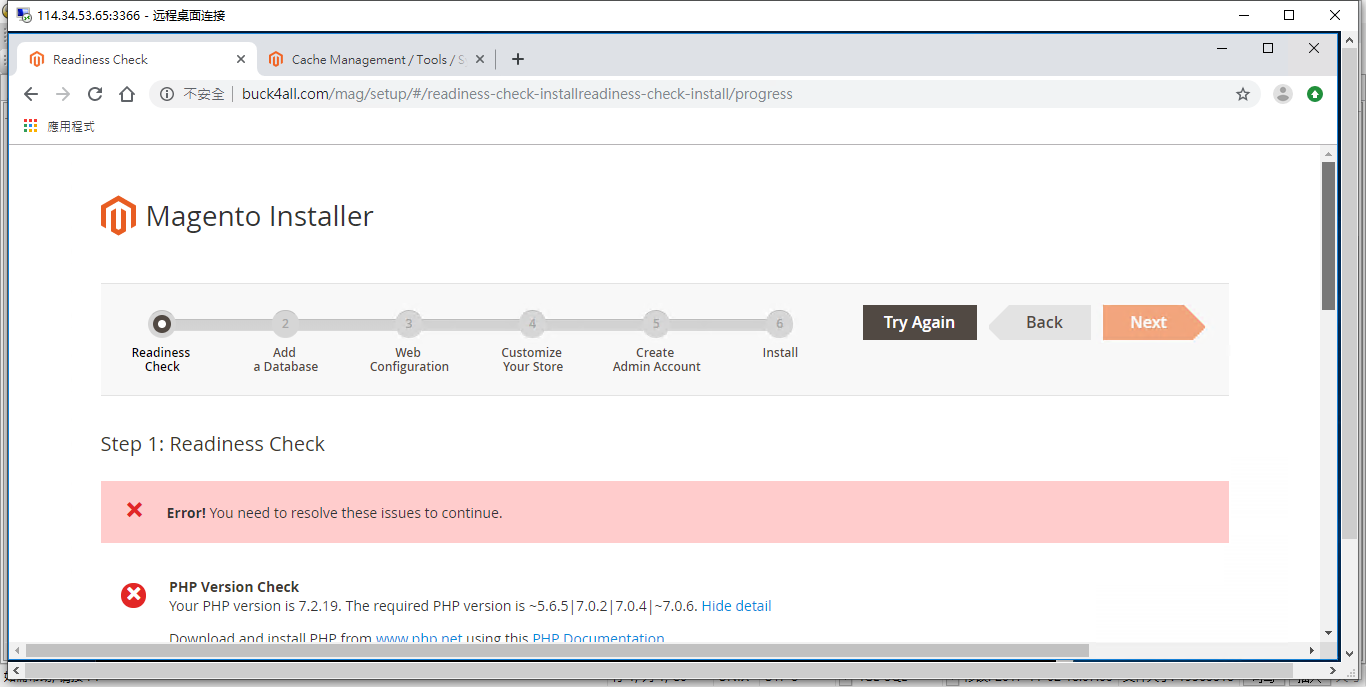Click the scroll down arrow of page scrollbar
The height and width of the screenshot is (687, 1366).
click(x=1328, y=632)
